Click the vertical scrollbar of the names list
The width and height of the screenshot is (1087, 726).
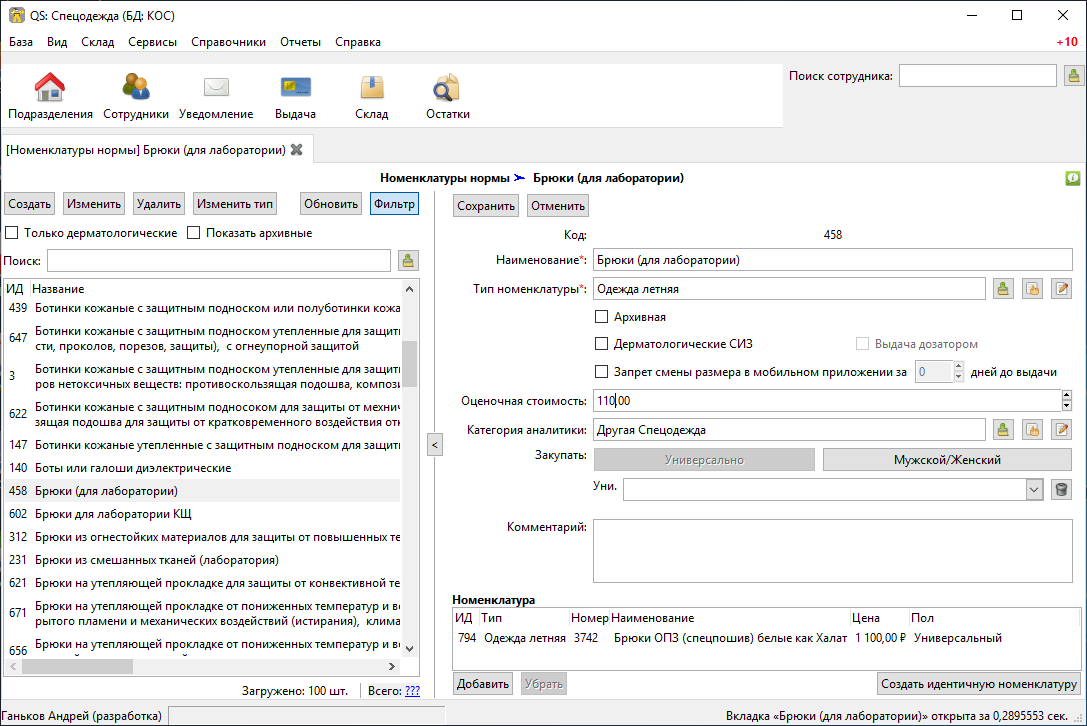(x=410, y=364)
